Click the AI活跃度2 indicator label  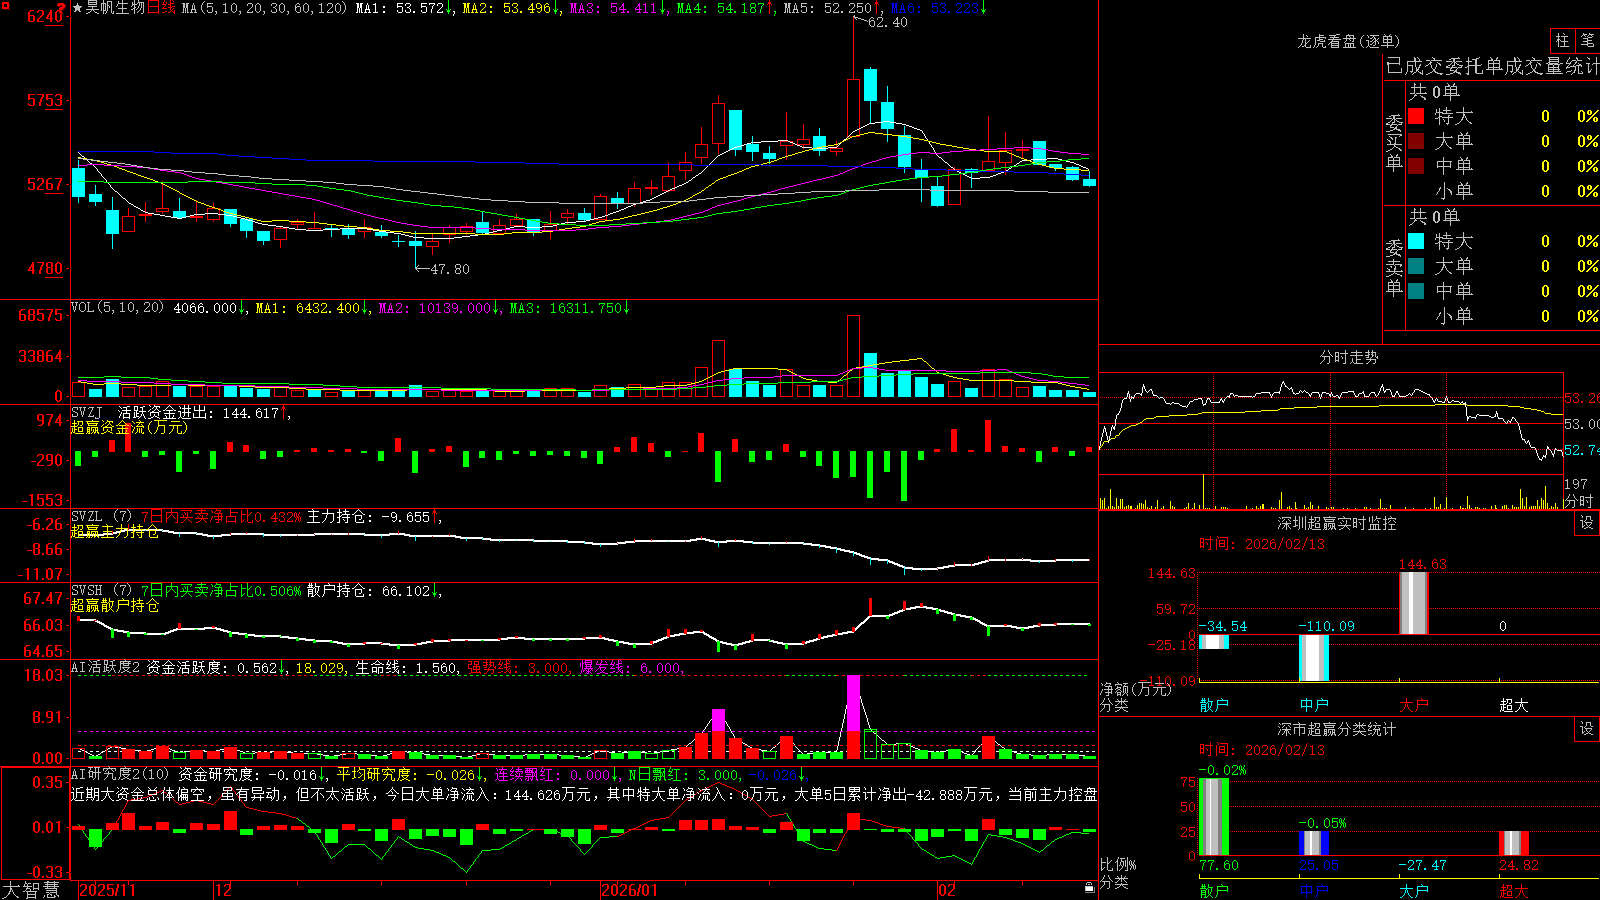105,668
